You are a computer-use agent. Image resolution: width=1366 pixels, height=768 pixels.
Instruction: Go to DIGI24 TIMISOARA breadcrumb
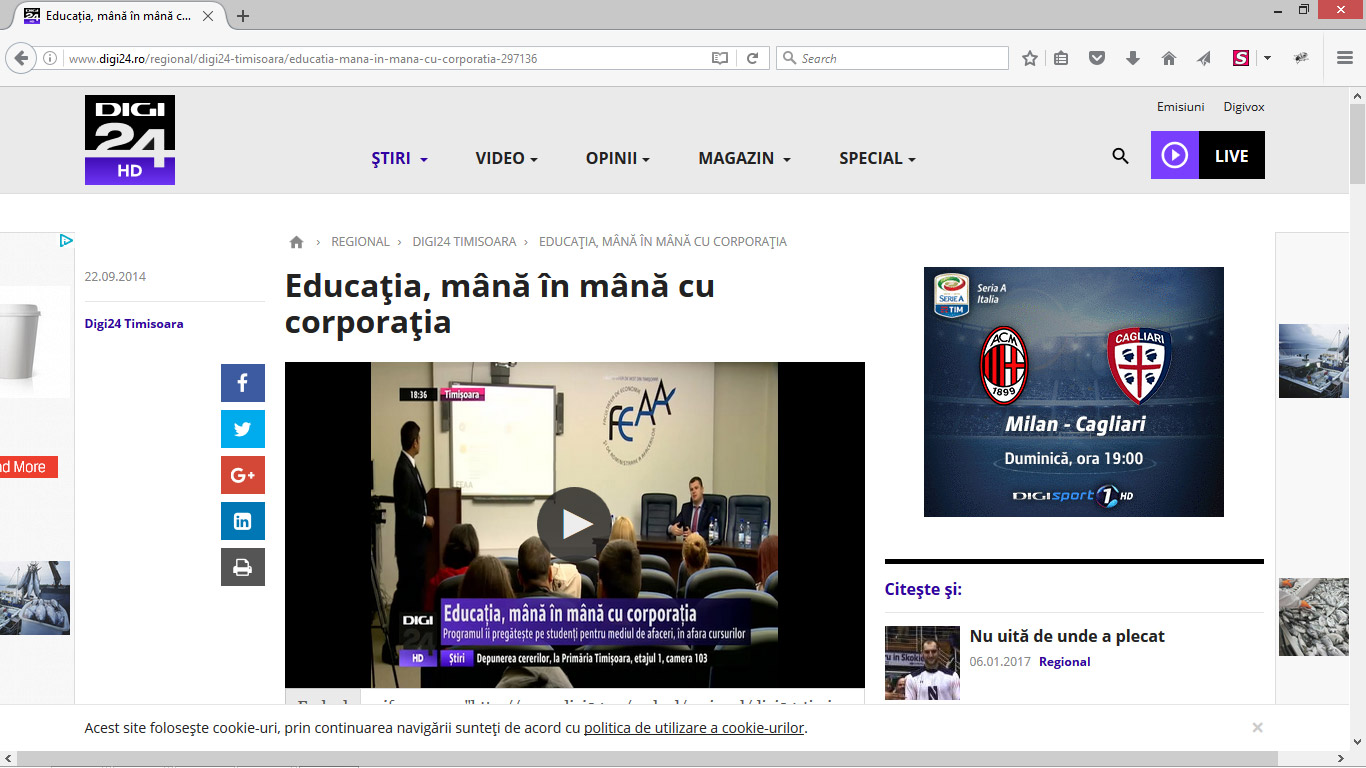pyautogui.click(x=464, y=242)
